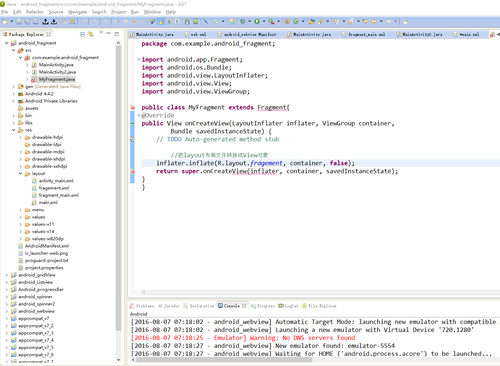This screenshot has width=500, height=366.
Task: Click the New Java Package icon
Action: click(x=287, y=22)
